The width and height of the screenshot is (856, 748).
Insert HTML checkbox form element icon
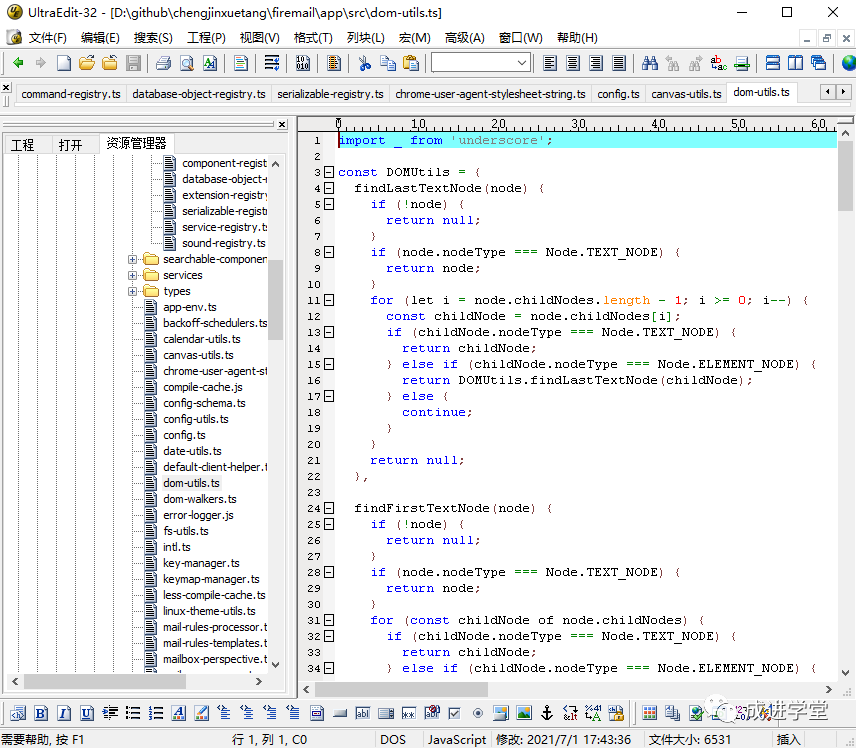tap(454, 713)
